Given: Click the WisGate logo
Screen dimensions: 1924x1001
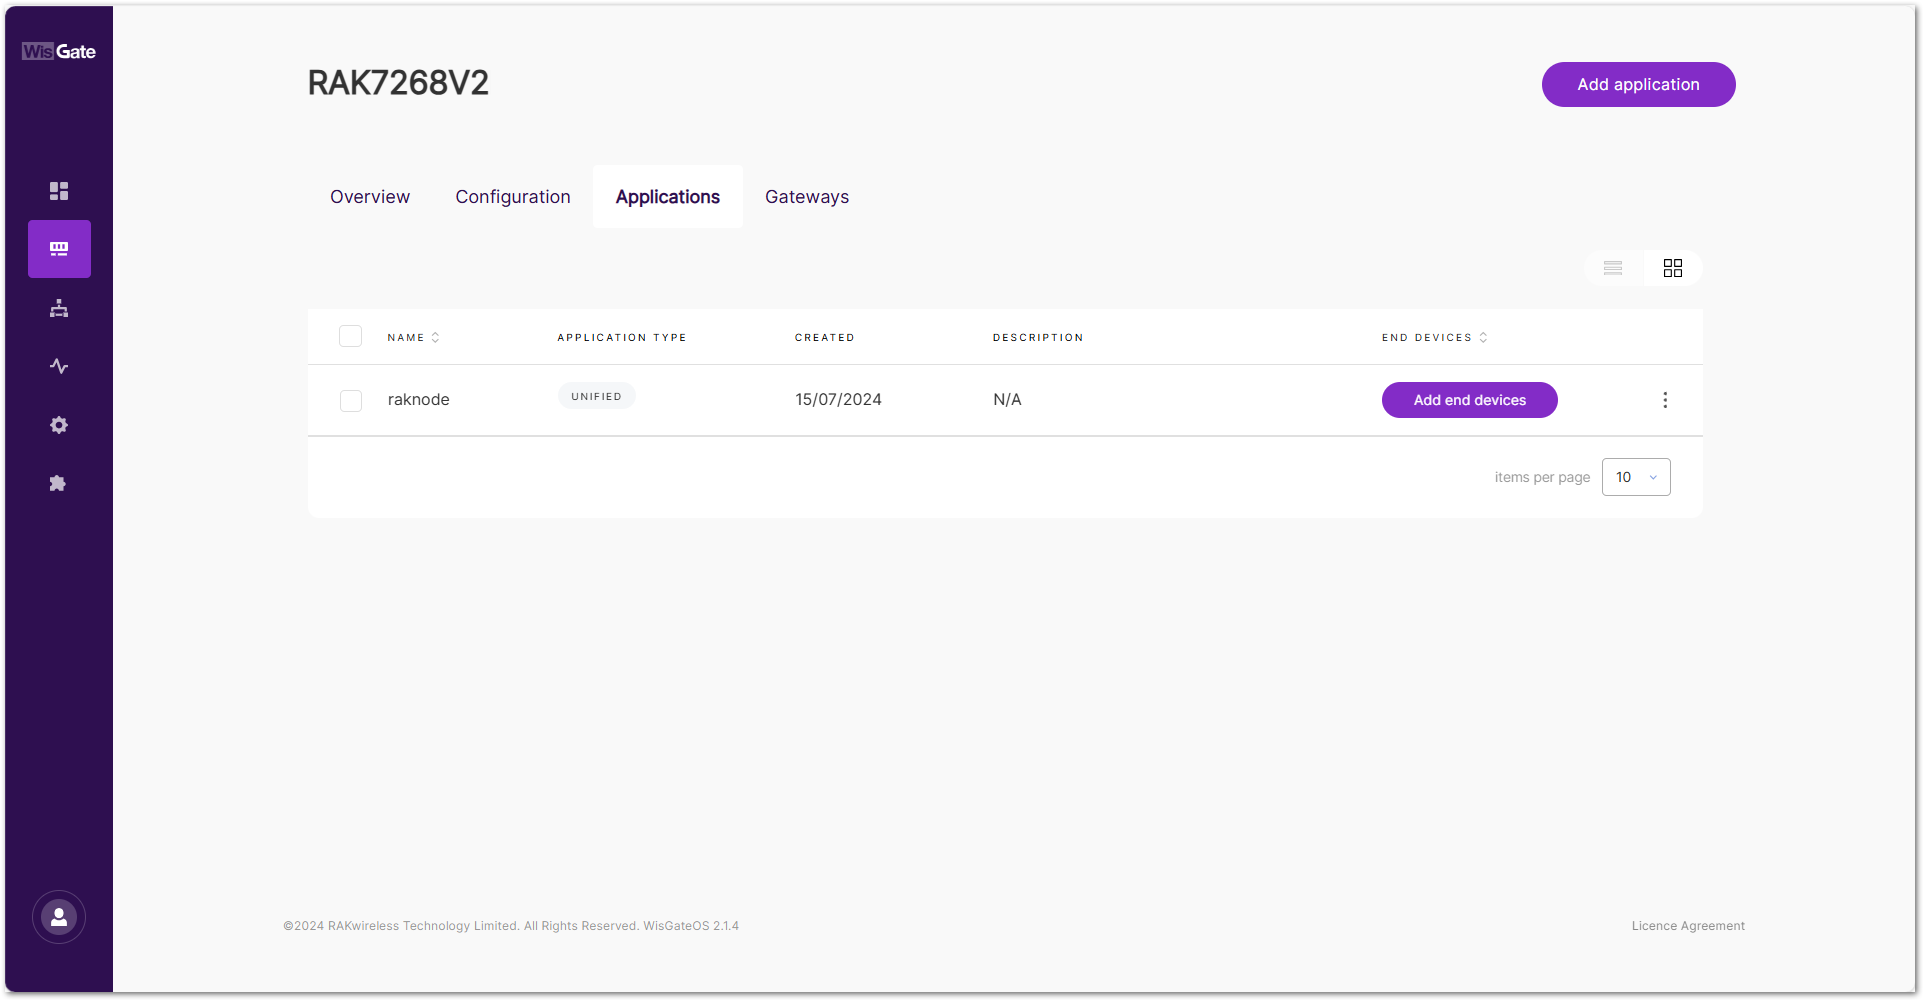Looking at the screenshot, I should [x=59, y=52].
